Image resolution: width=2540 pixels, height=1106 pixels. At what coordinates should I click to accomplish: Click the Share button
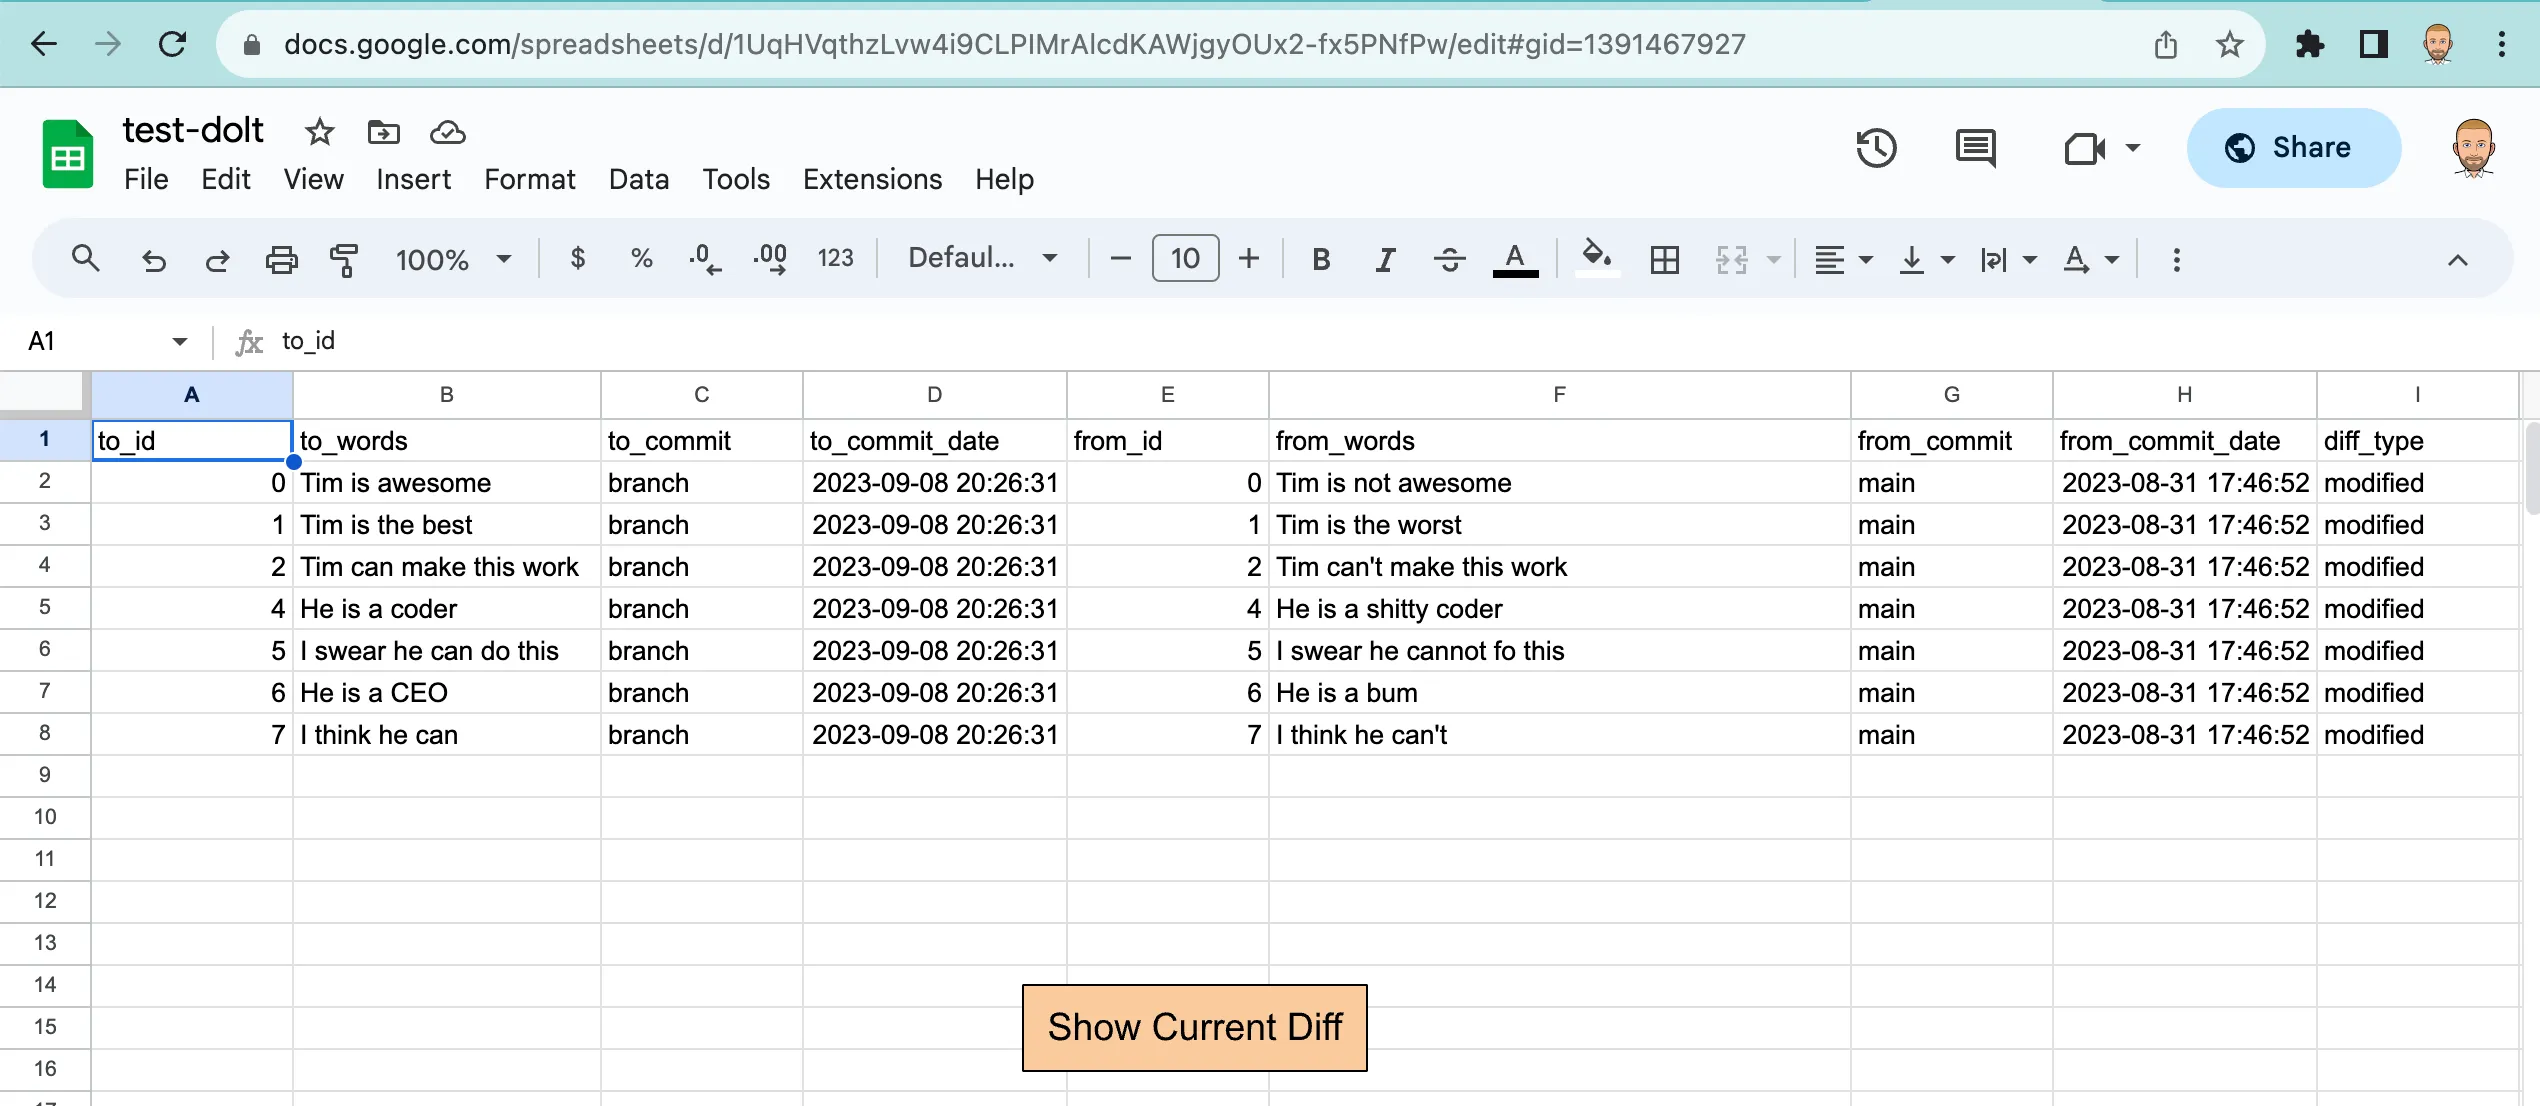pyautogui.click(x=2294, y=148)
